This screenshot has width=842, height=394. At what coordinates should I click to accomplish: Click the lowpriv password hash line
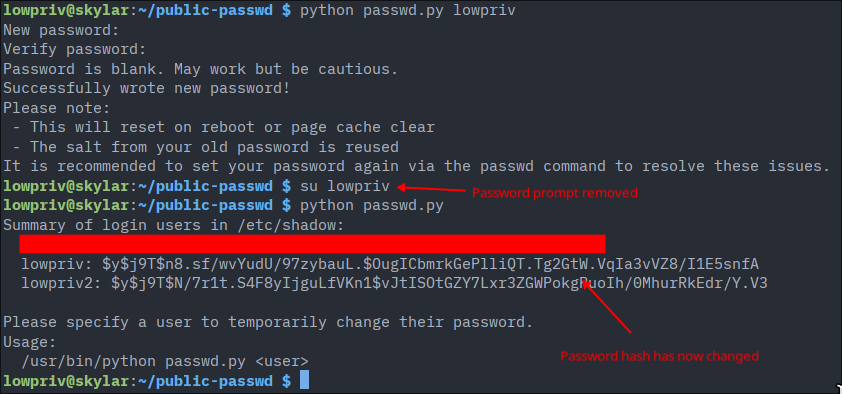[x=390, y=264]
